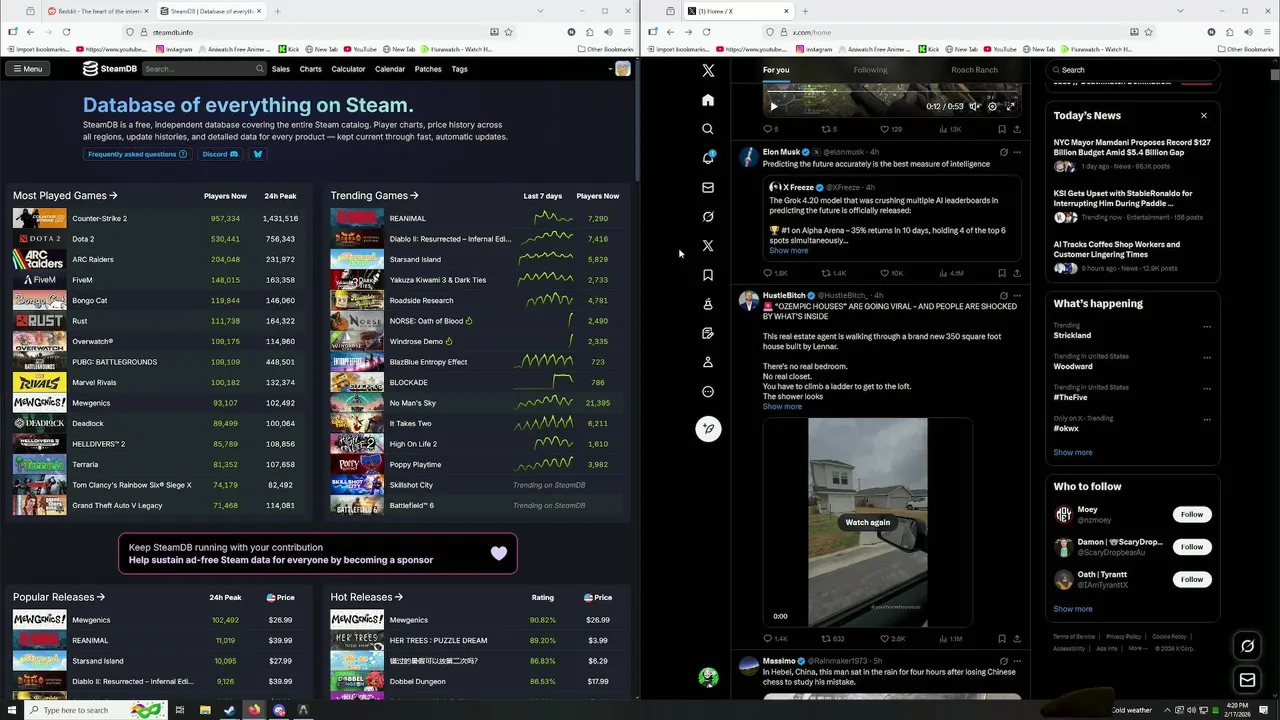
Task: Open X Home from sidebar
Action: coord(708,100)
